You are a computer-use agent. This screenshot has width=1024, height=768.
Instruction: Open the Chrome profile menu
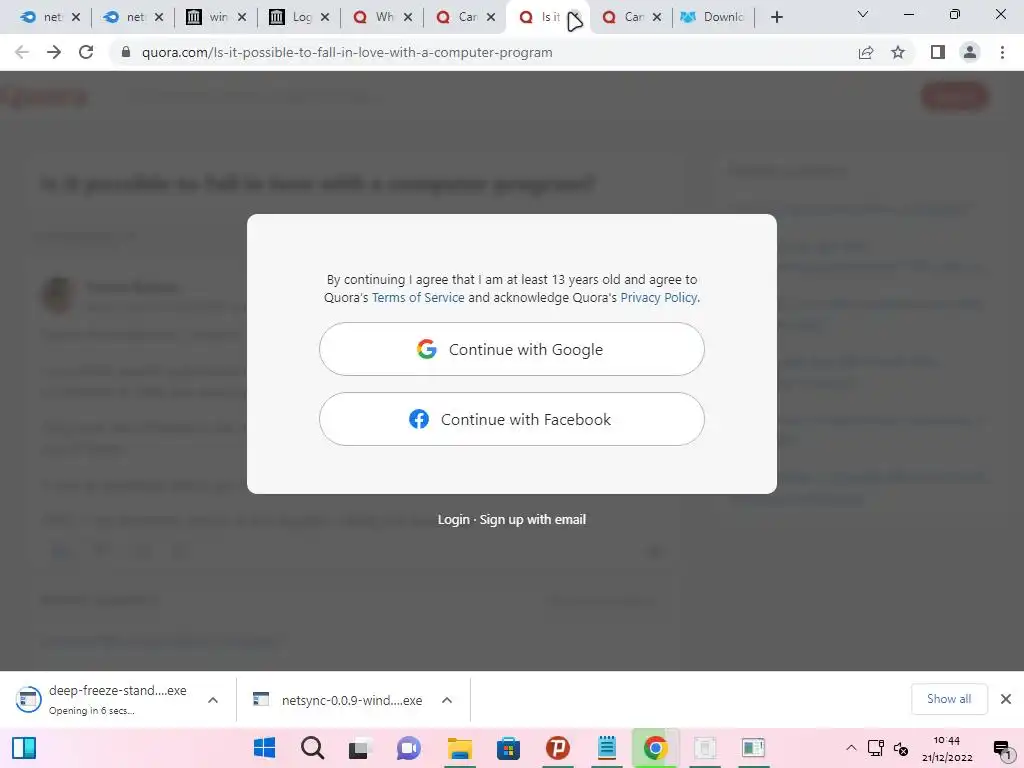point(970,52)
